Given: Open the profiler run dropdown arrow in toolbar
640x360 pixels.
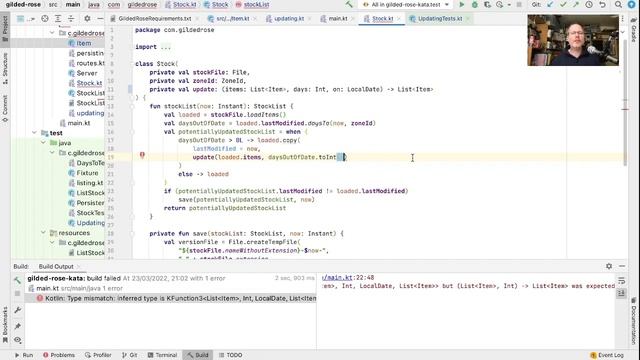Looking at the screenshot, I should click(509, 5).
